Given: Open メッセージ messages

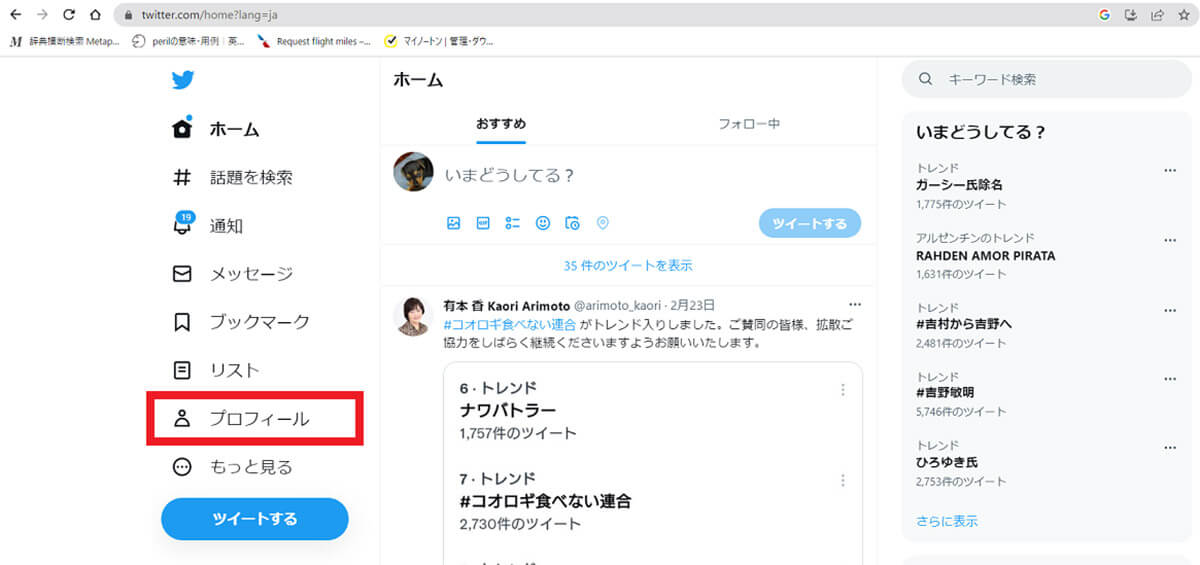Looking at the screenshot, I should (x=232, y=274).
